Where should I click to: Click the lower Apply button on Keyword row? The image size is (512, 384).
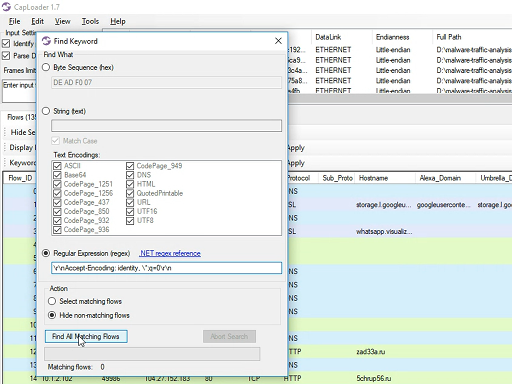click(296, 163)
